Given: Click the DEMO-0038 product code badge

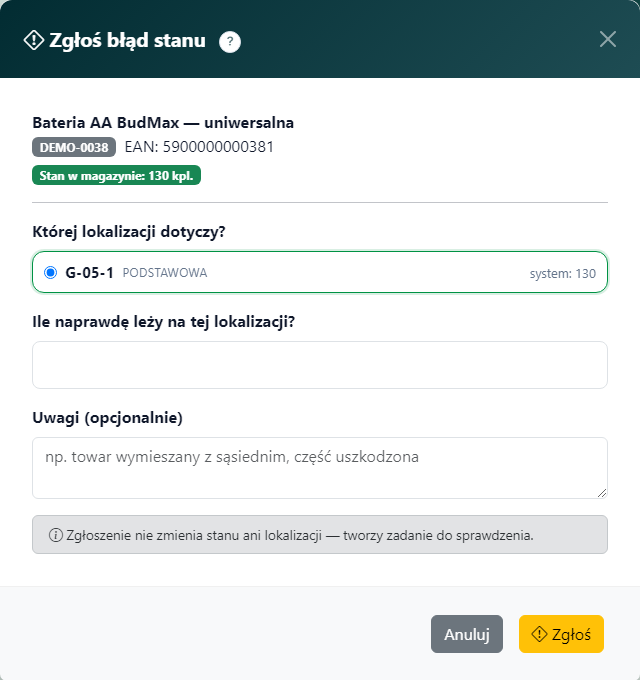Looking at the screenshot, I should (x=74, y=147).
